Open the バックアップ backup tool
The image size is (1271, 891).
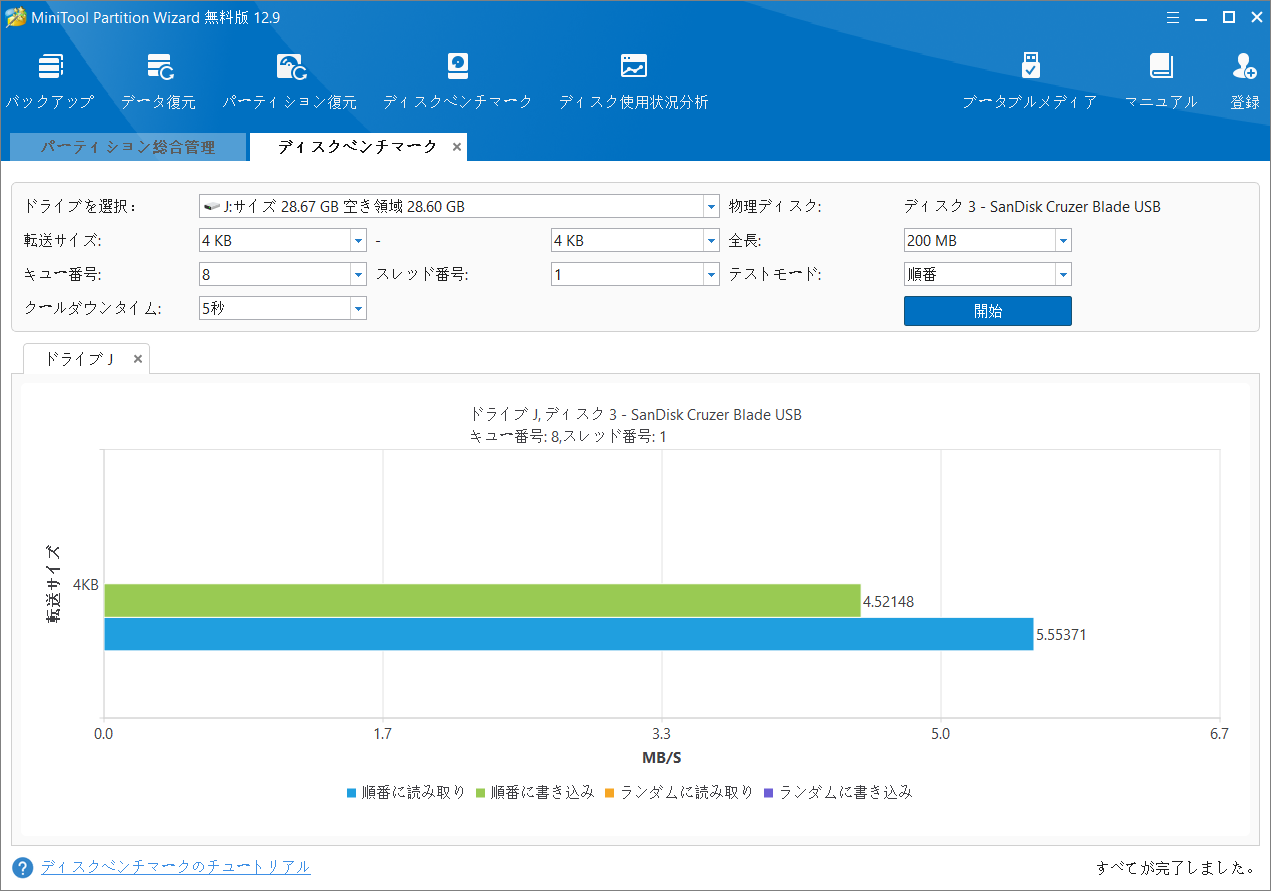click(50, 80)
